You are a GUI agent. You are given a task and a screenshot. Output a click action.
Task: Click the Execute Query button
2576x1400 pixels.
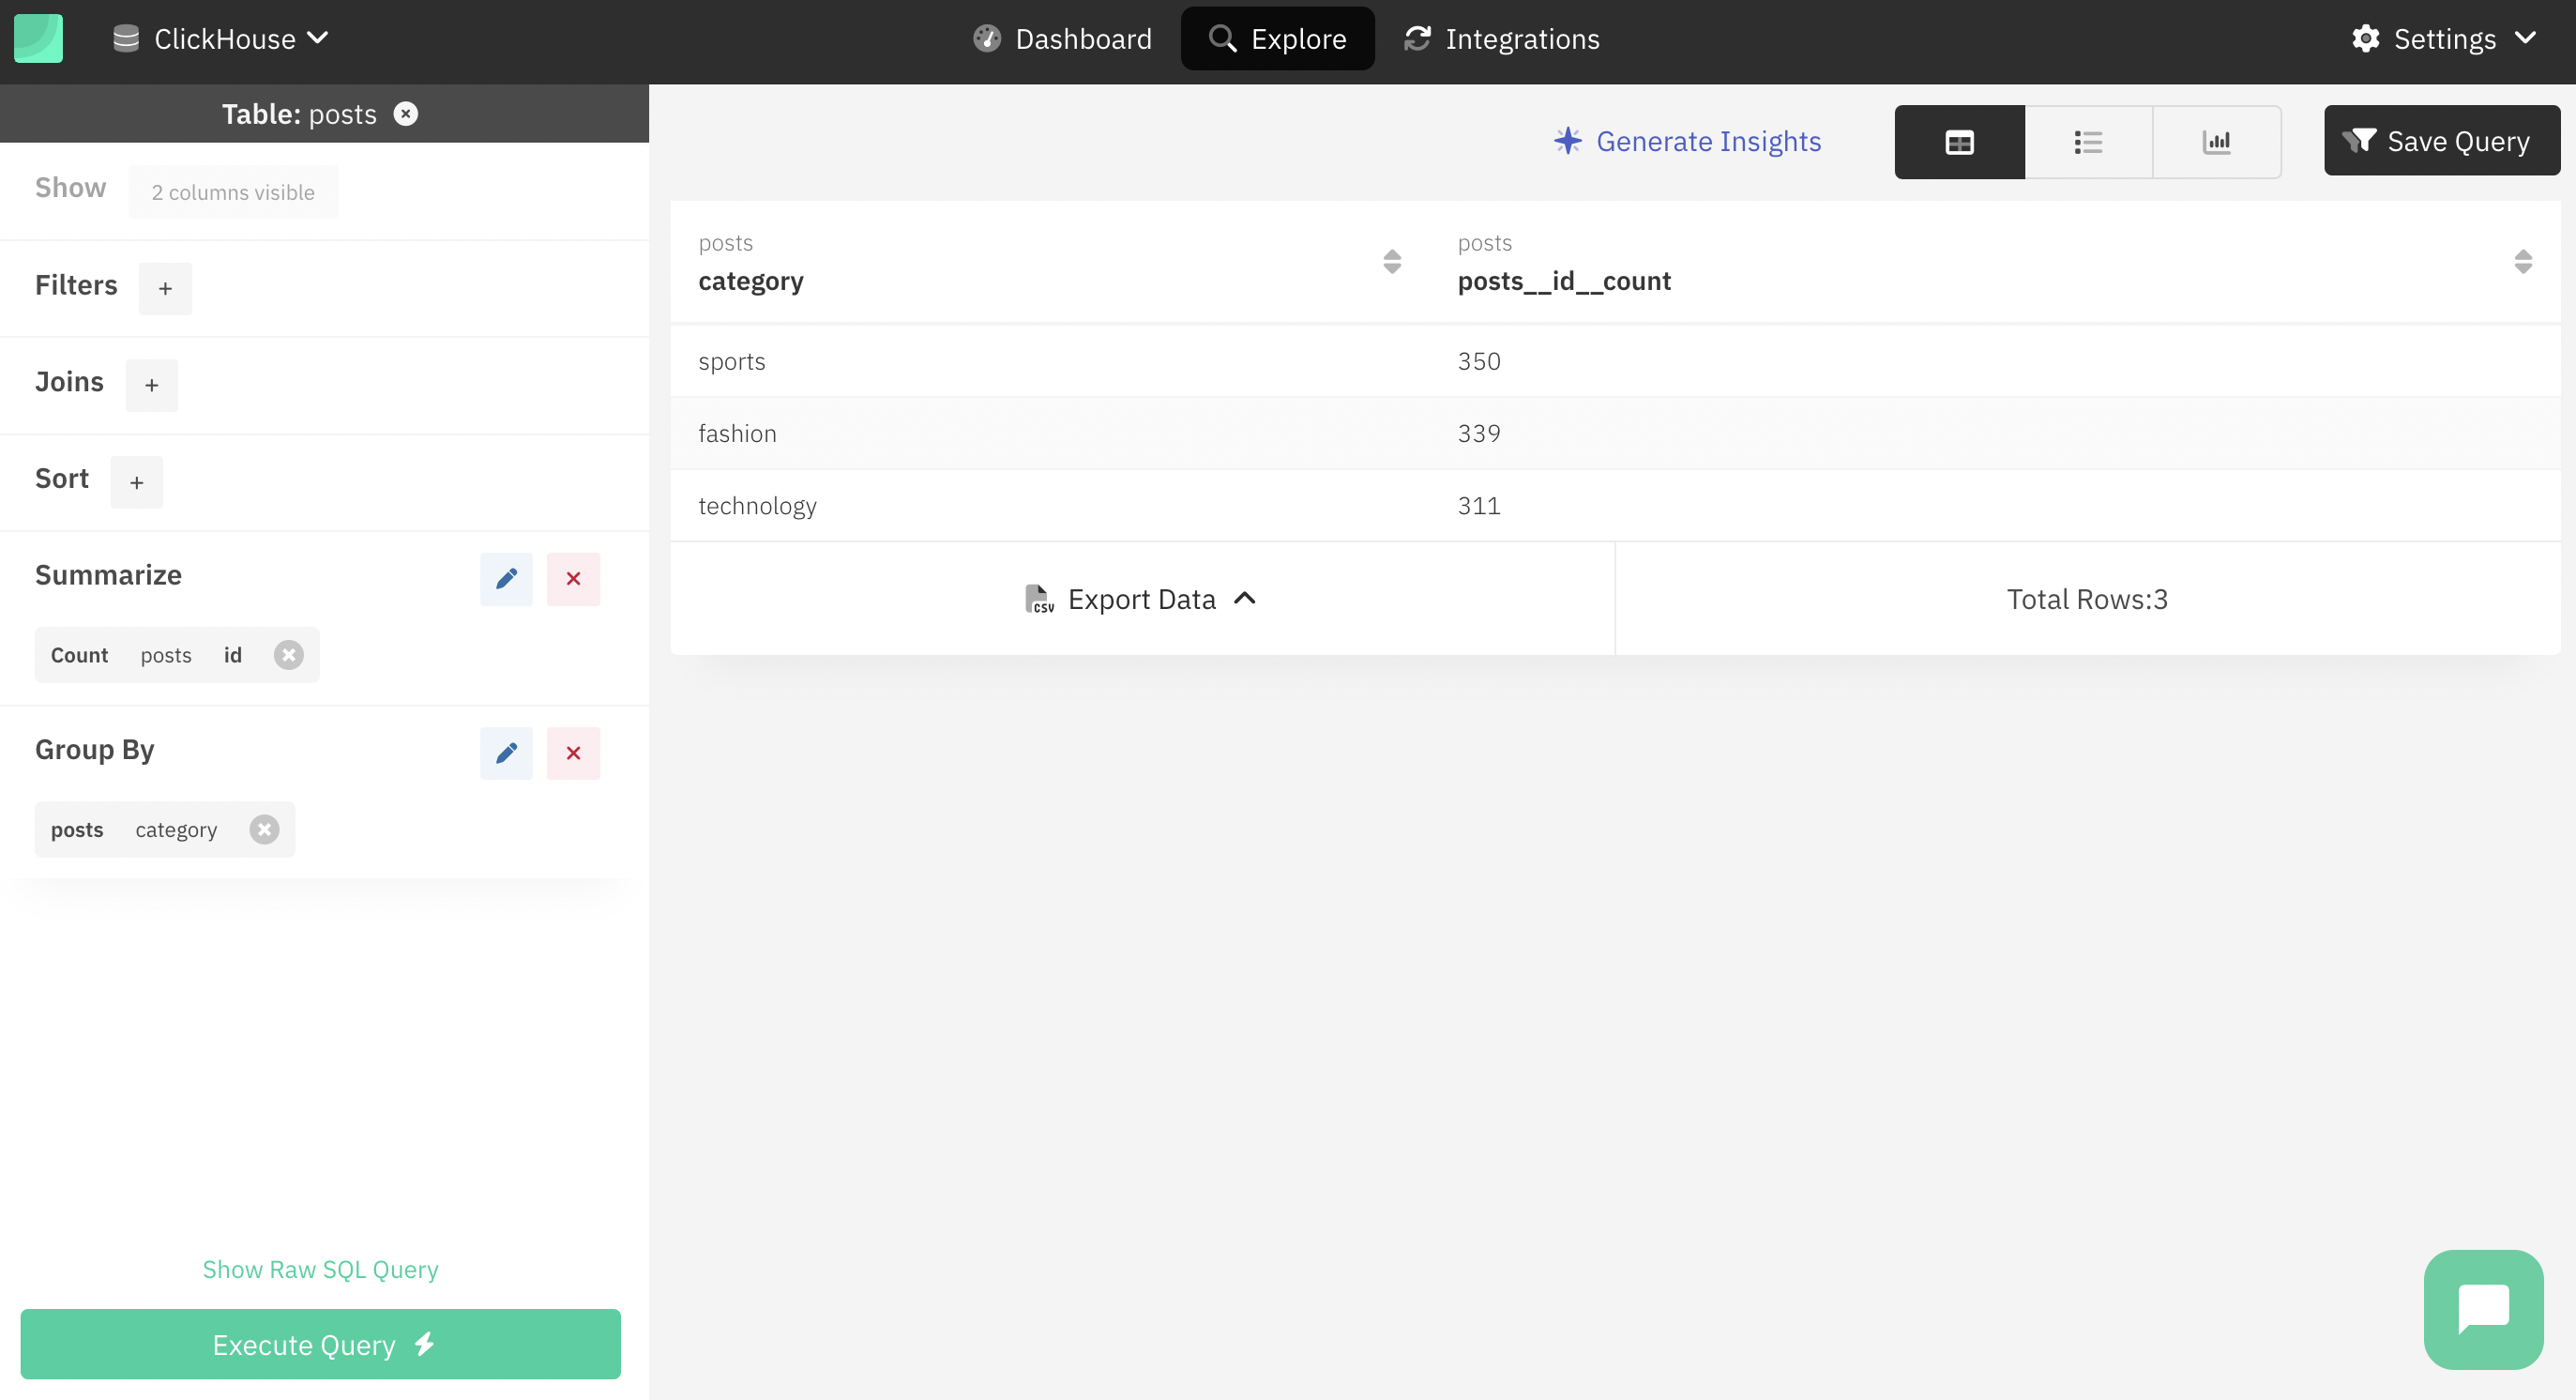(x=321, y=1343)
